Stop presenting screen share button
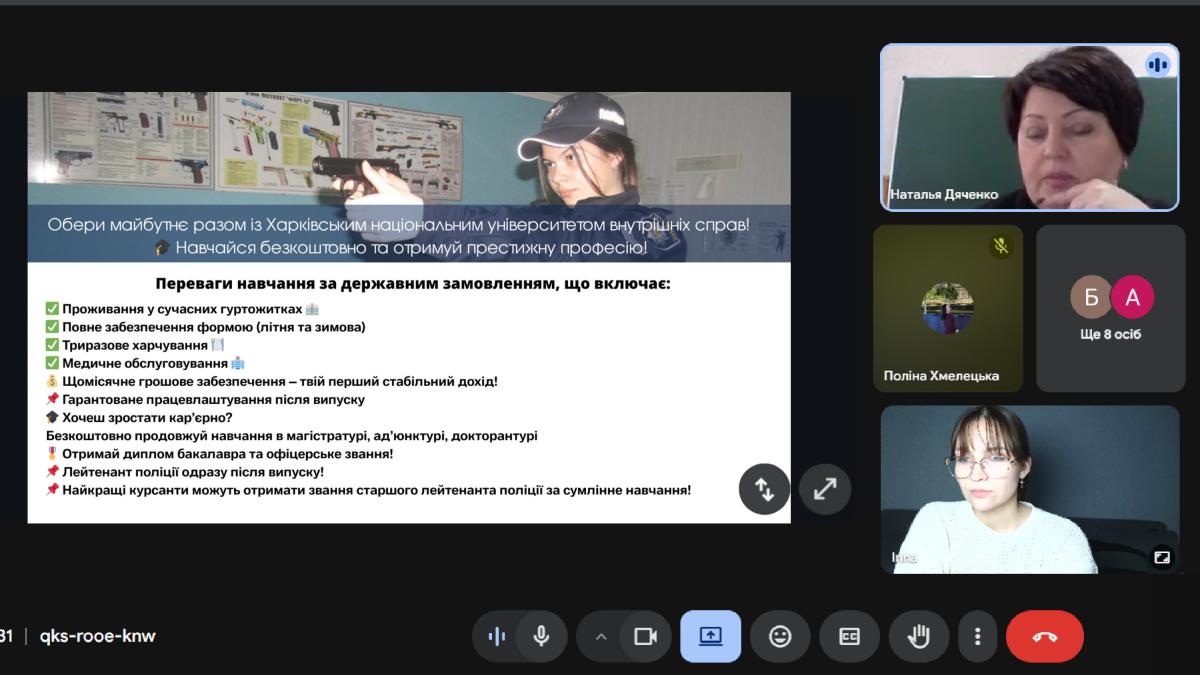Viewport: 1200px width, 675px height. point(711,636)
